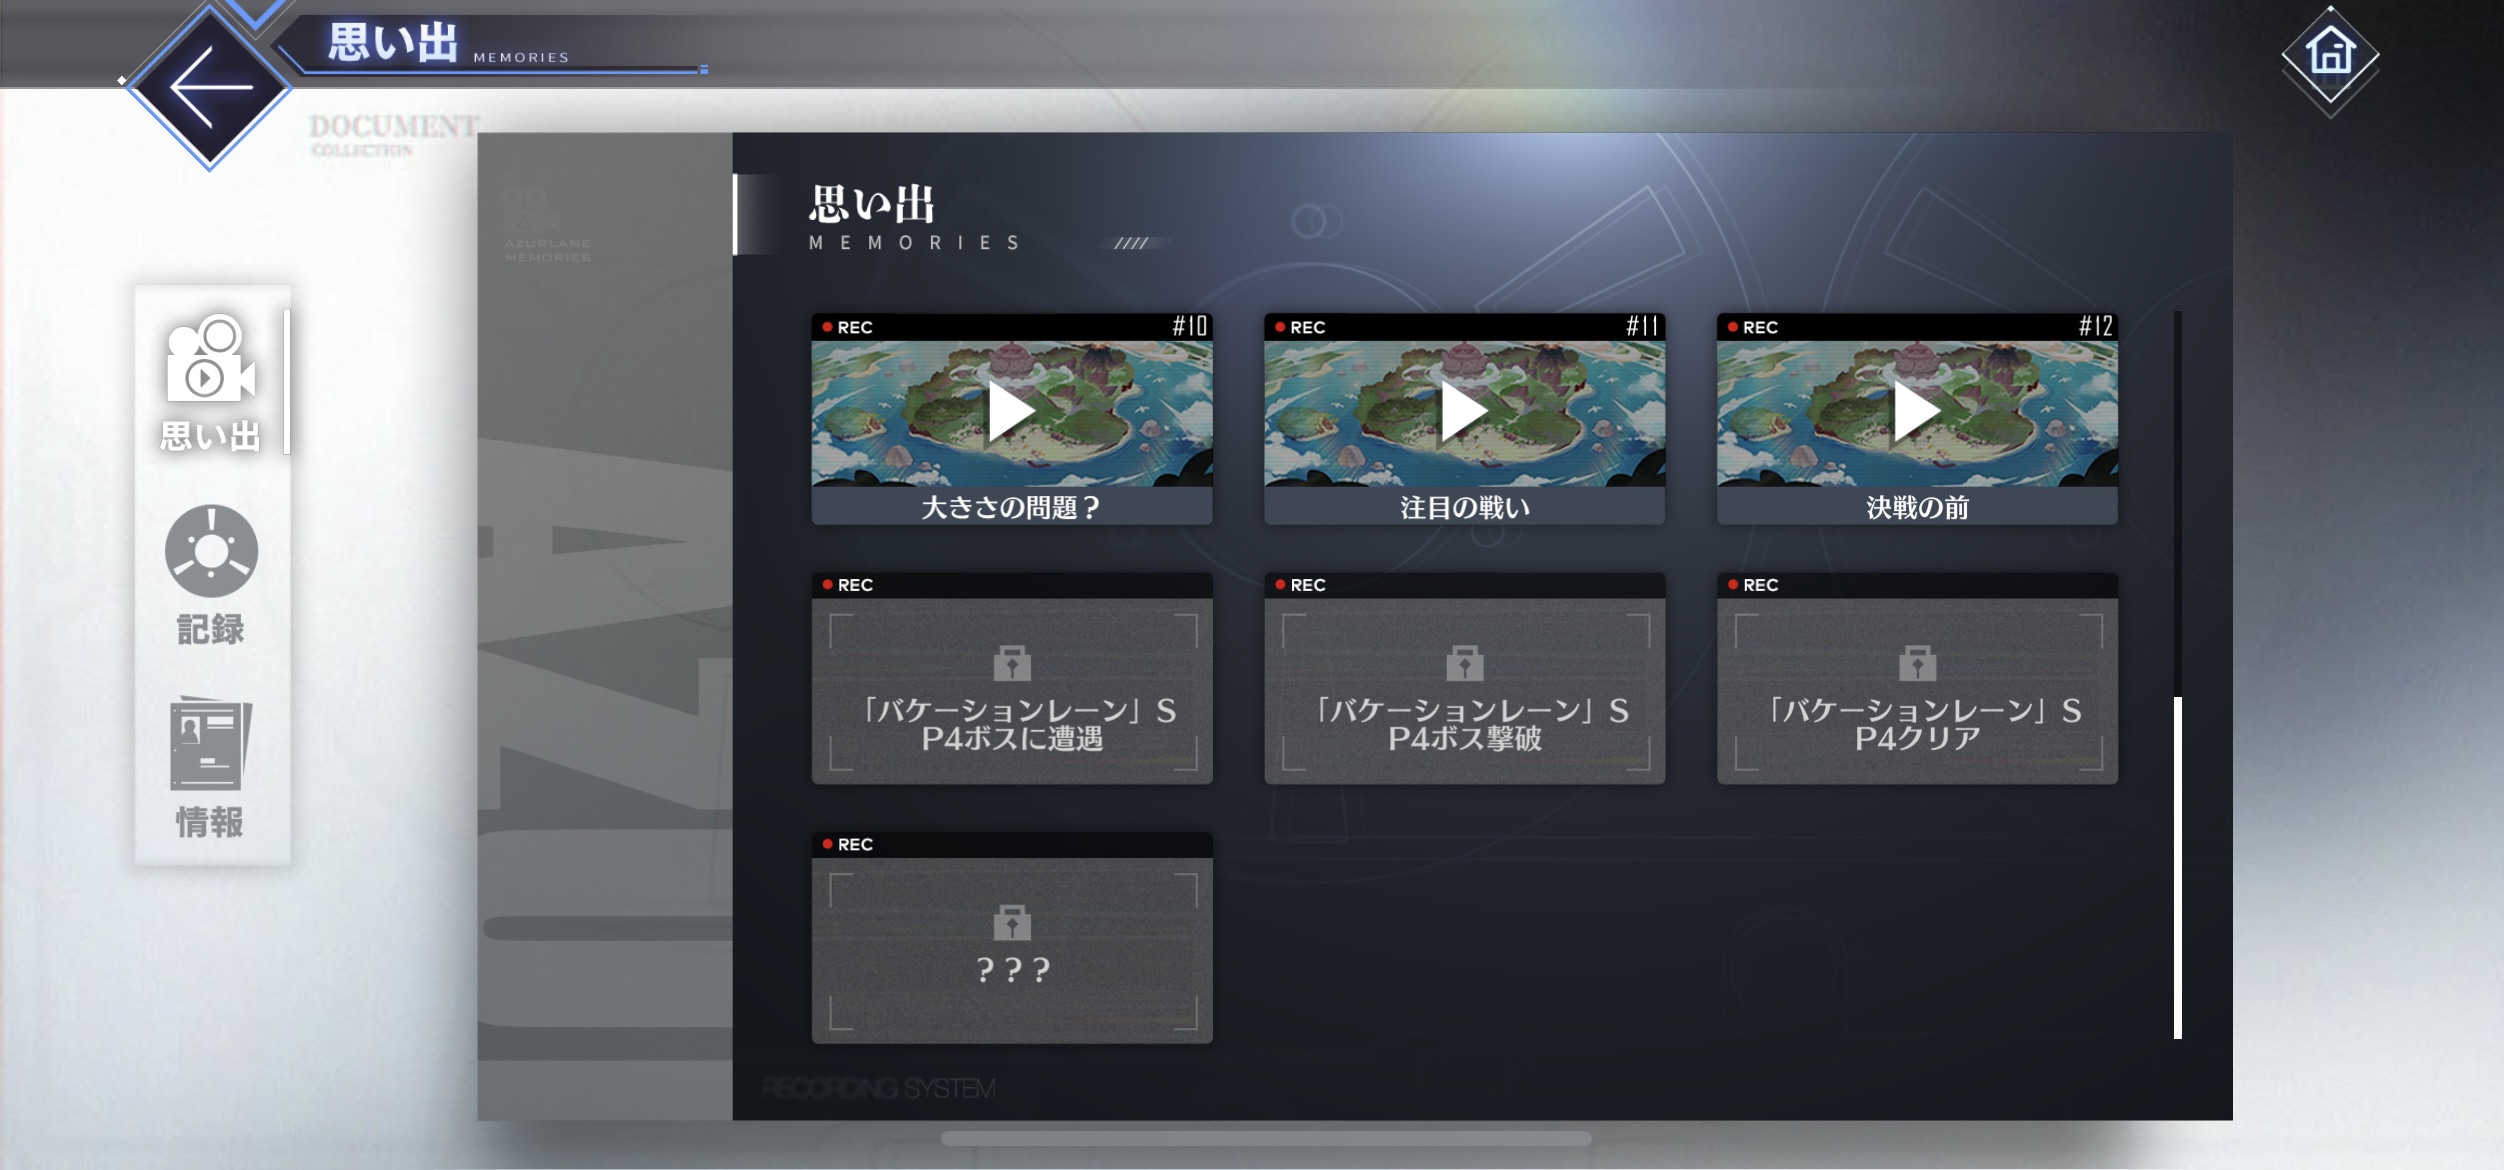2504x1170 pixels.
Task: Play memory #12 決戦の前
Action: click(1917, 411)
